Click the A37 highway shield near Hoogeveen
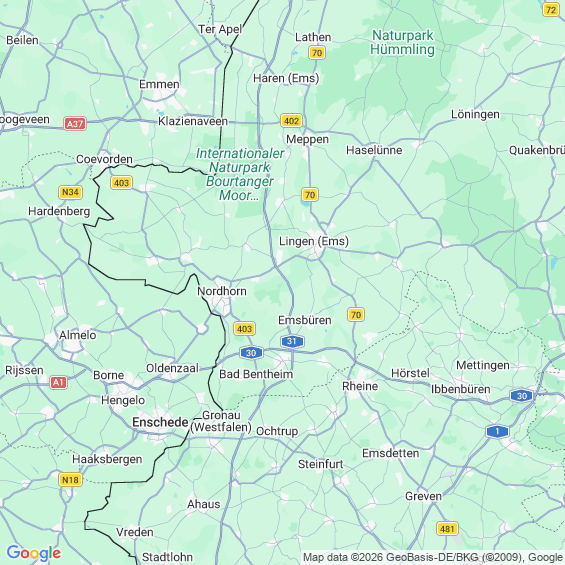565x565 pixels. (75, 124)
